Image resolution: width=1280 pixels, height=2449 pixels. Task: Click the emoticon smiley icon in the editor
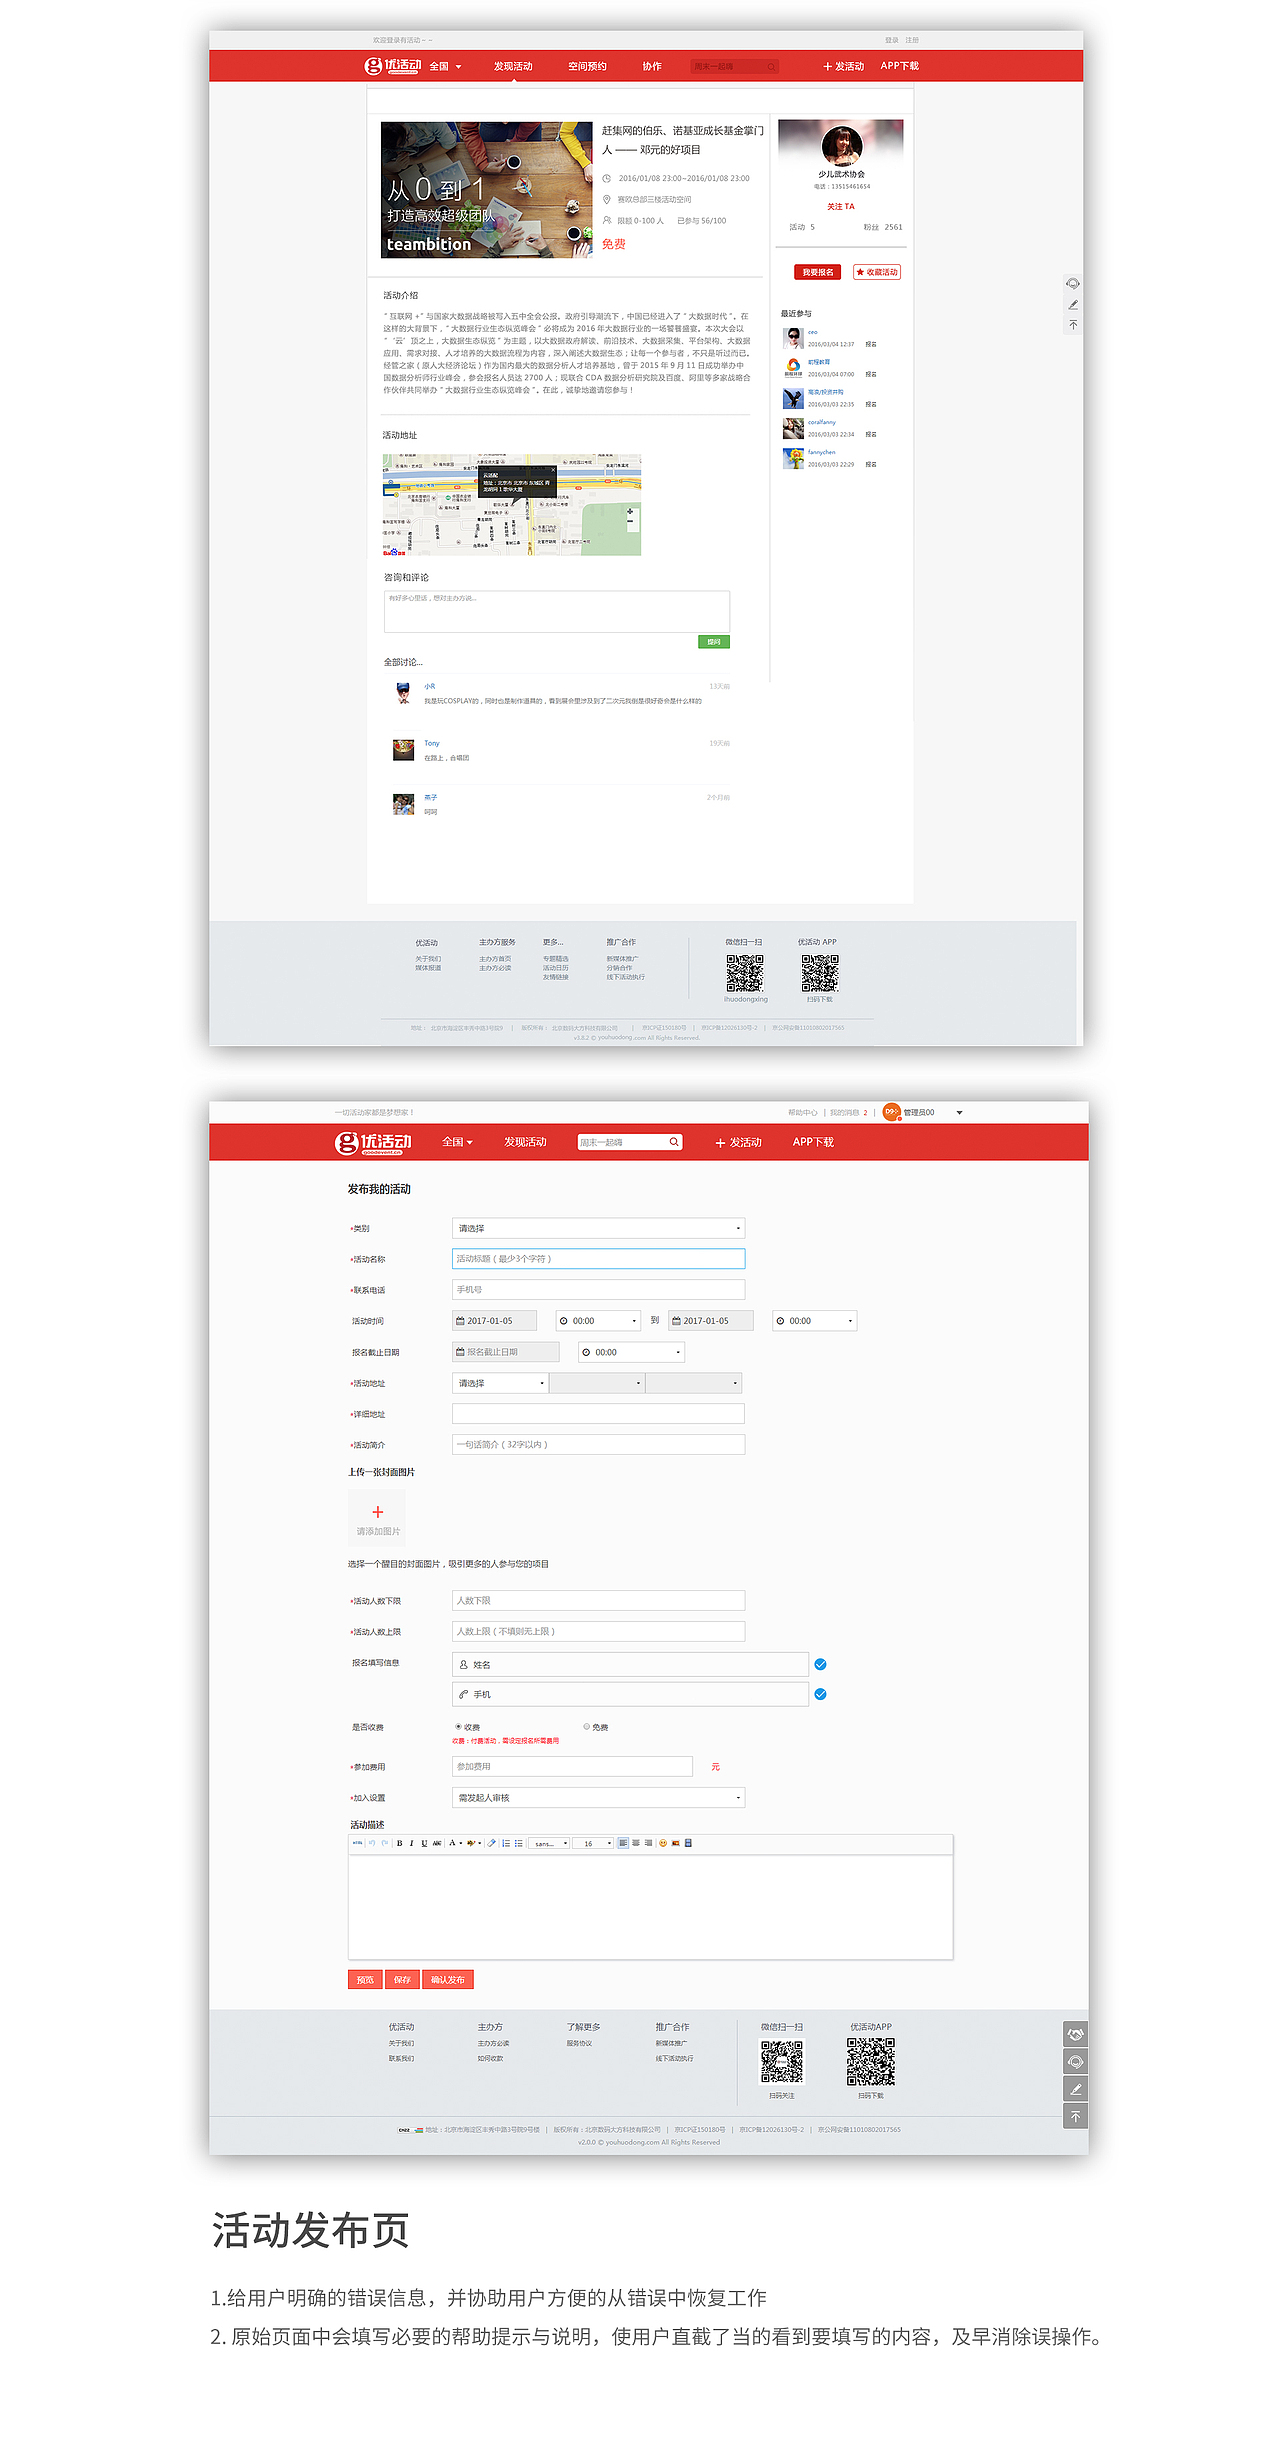(x=663, y=1843)
